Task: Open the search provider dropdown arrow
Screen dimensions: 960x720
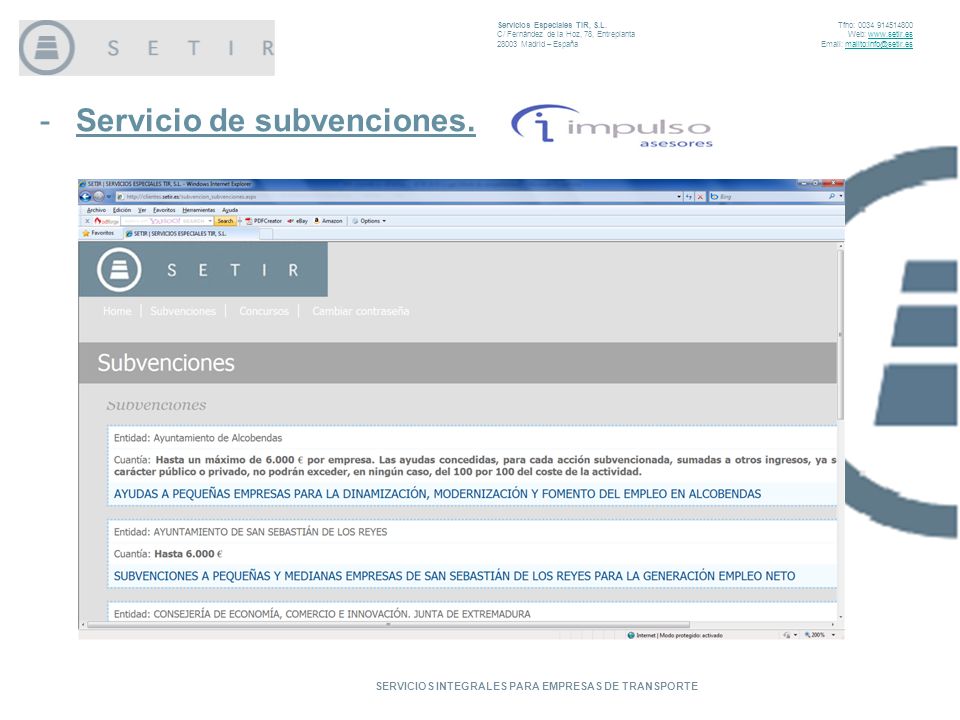Action: click(841, 197)
